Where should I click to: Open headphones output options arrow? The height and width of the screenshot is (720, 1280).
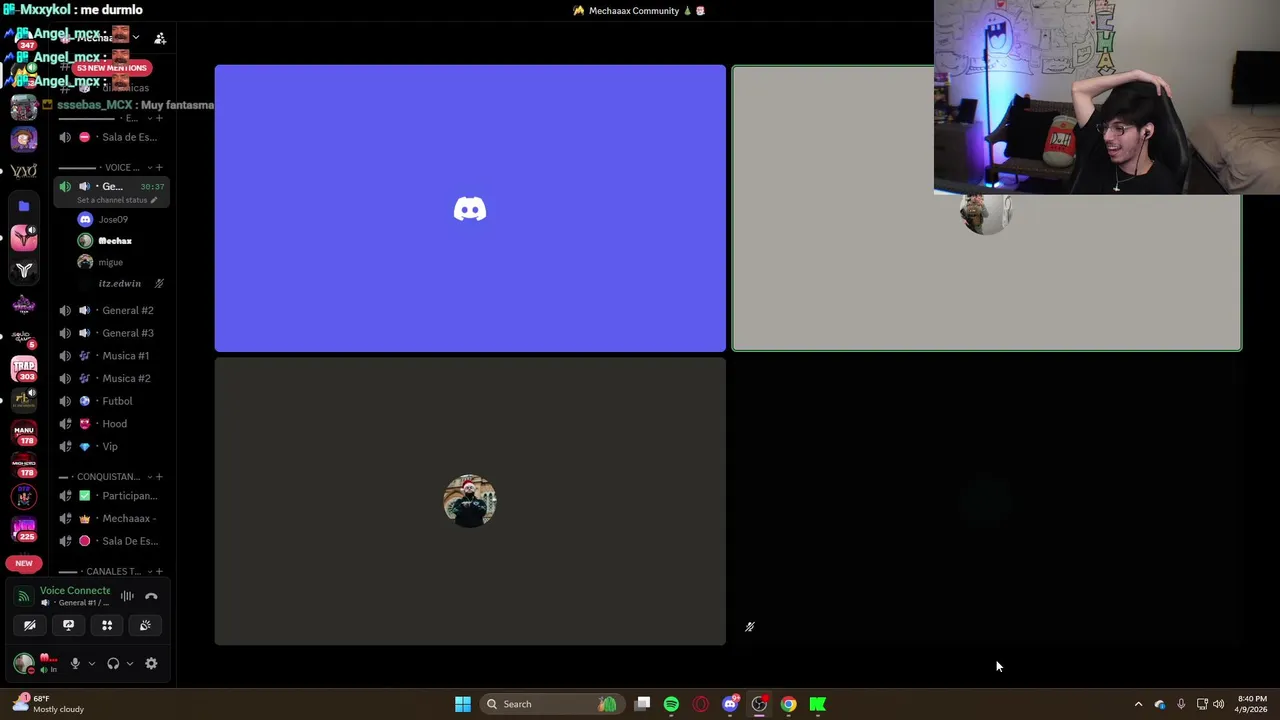click(129, 663)
